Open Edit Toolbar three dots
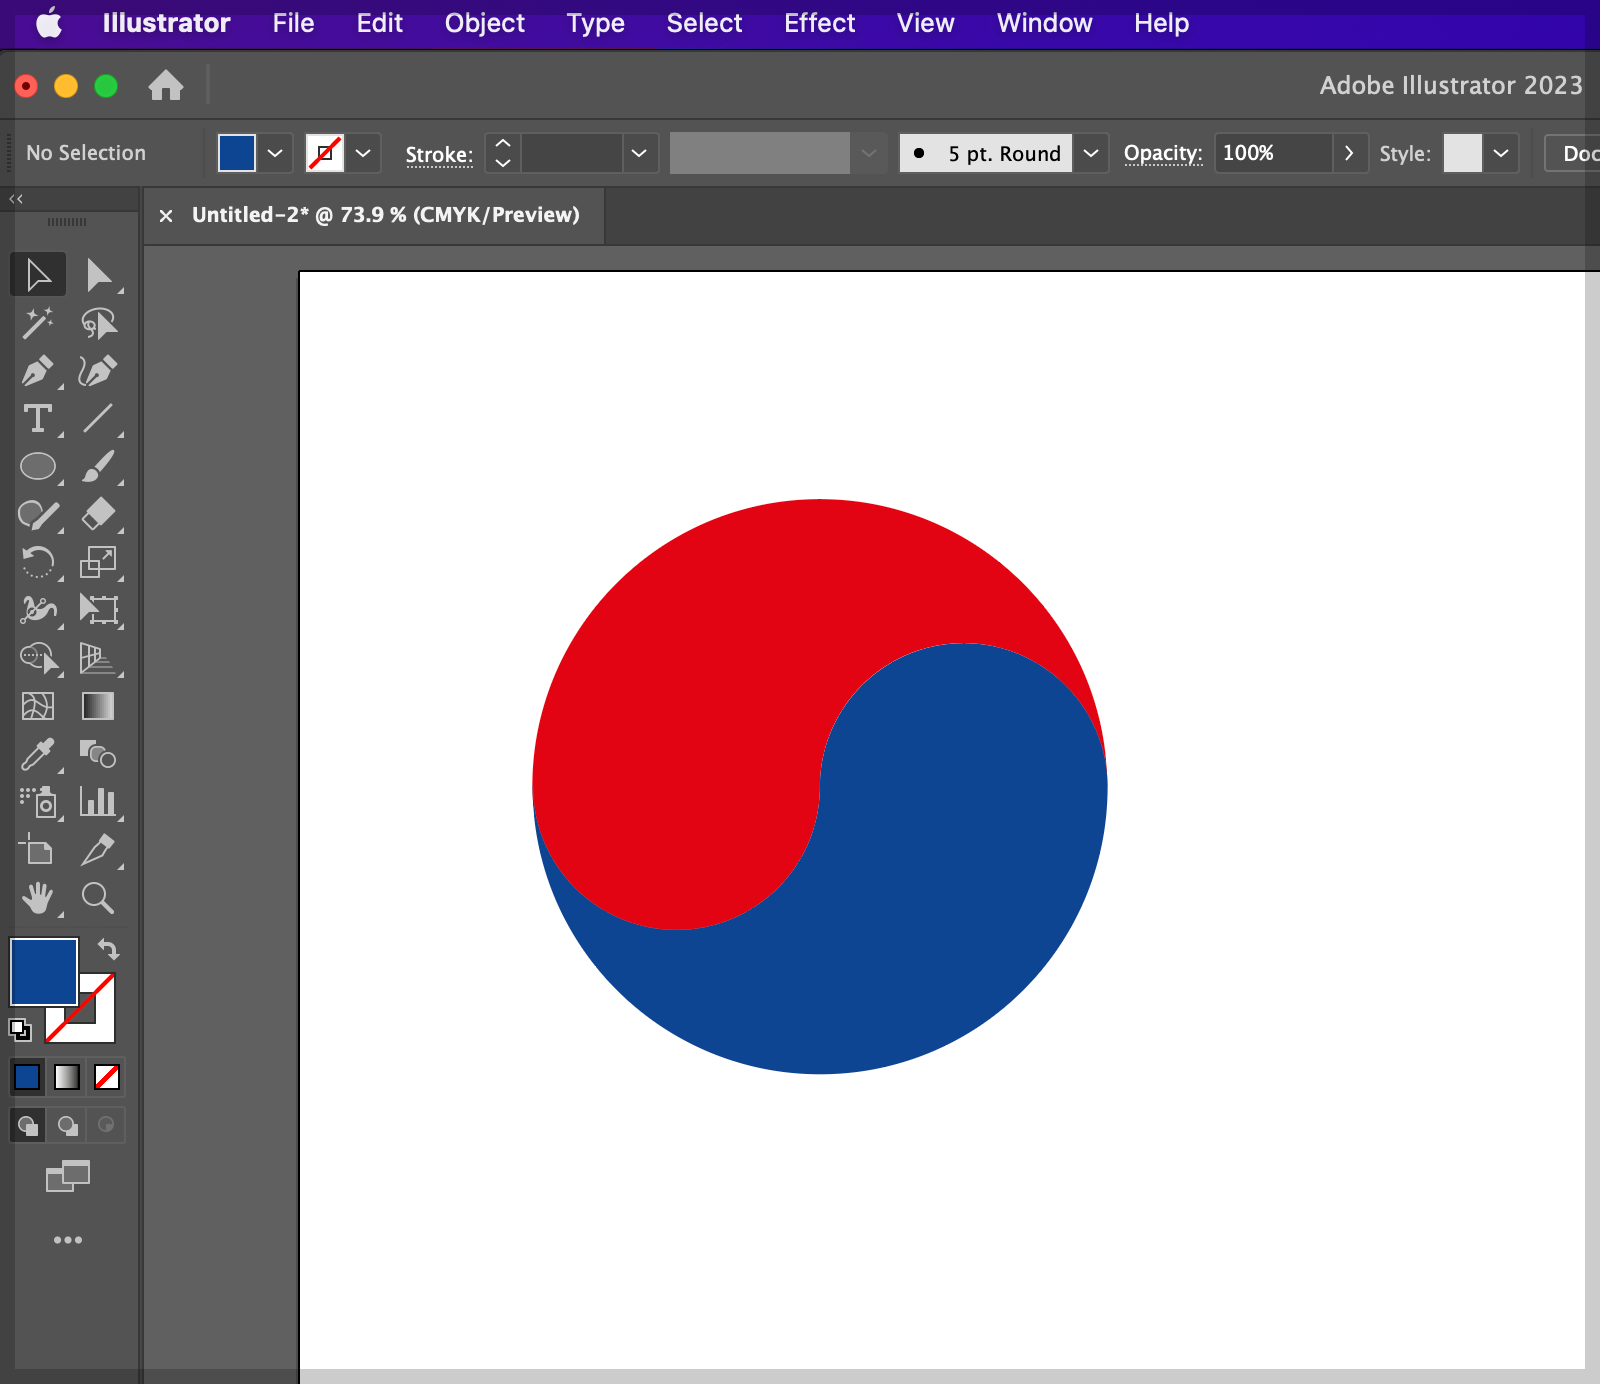 (x=68, y=1240)
